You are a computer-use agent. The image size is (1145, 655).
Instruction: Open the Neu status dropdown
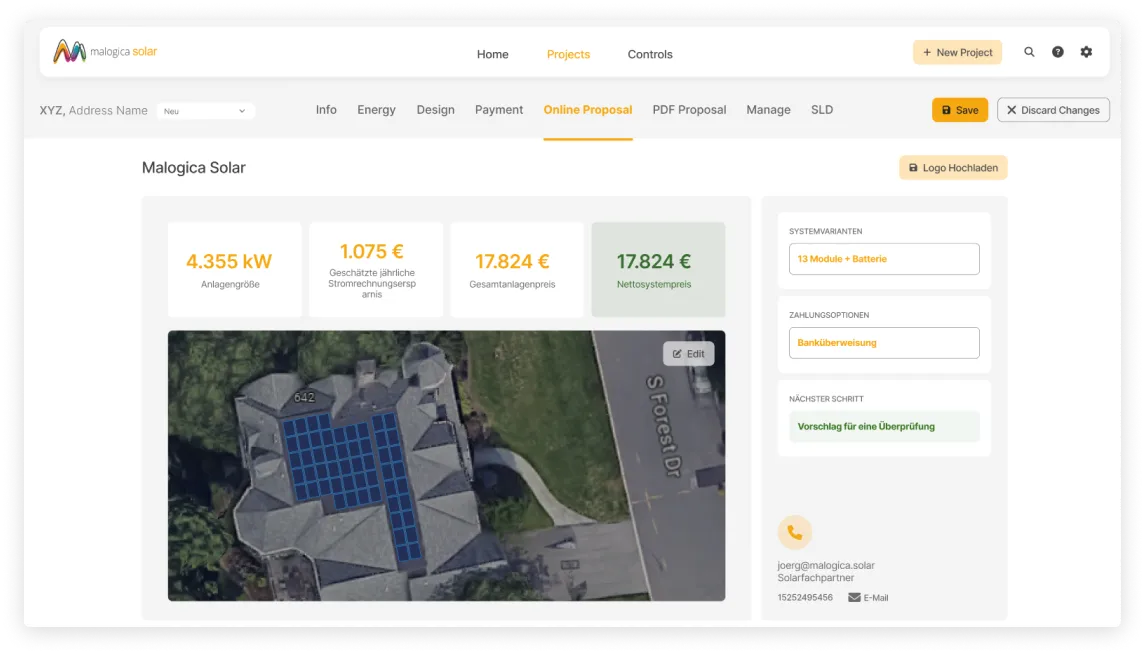click(x=206, y=111)
